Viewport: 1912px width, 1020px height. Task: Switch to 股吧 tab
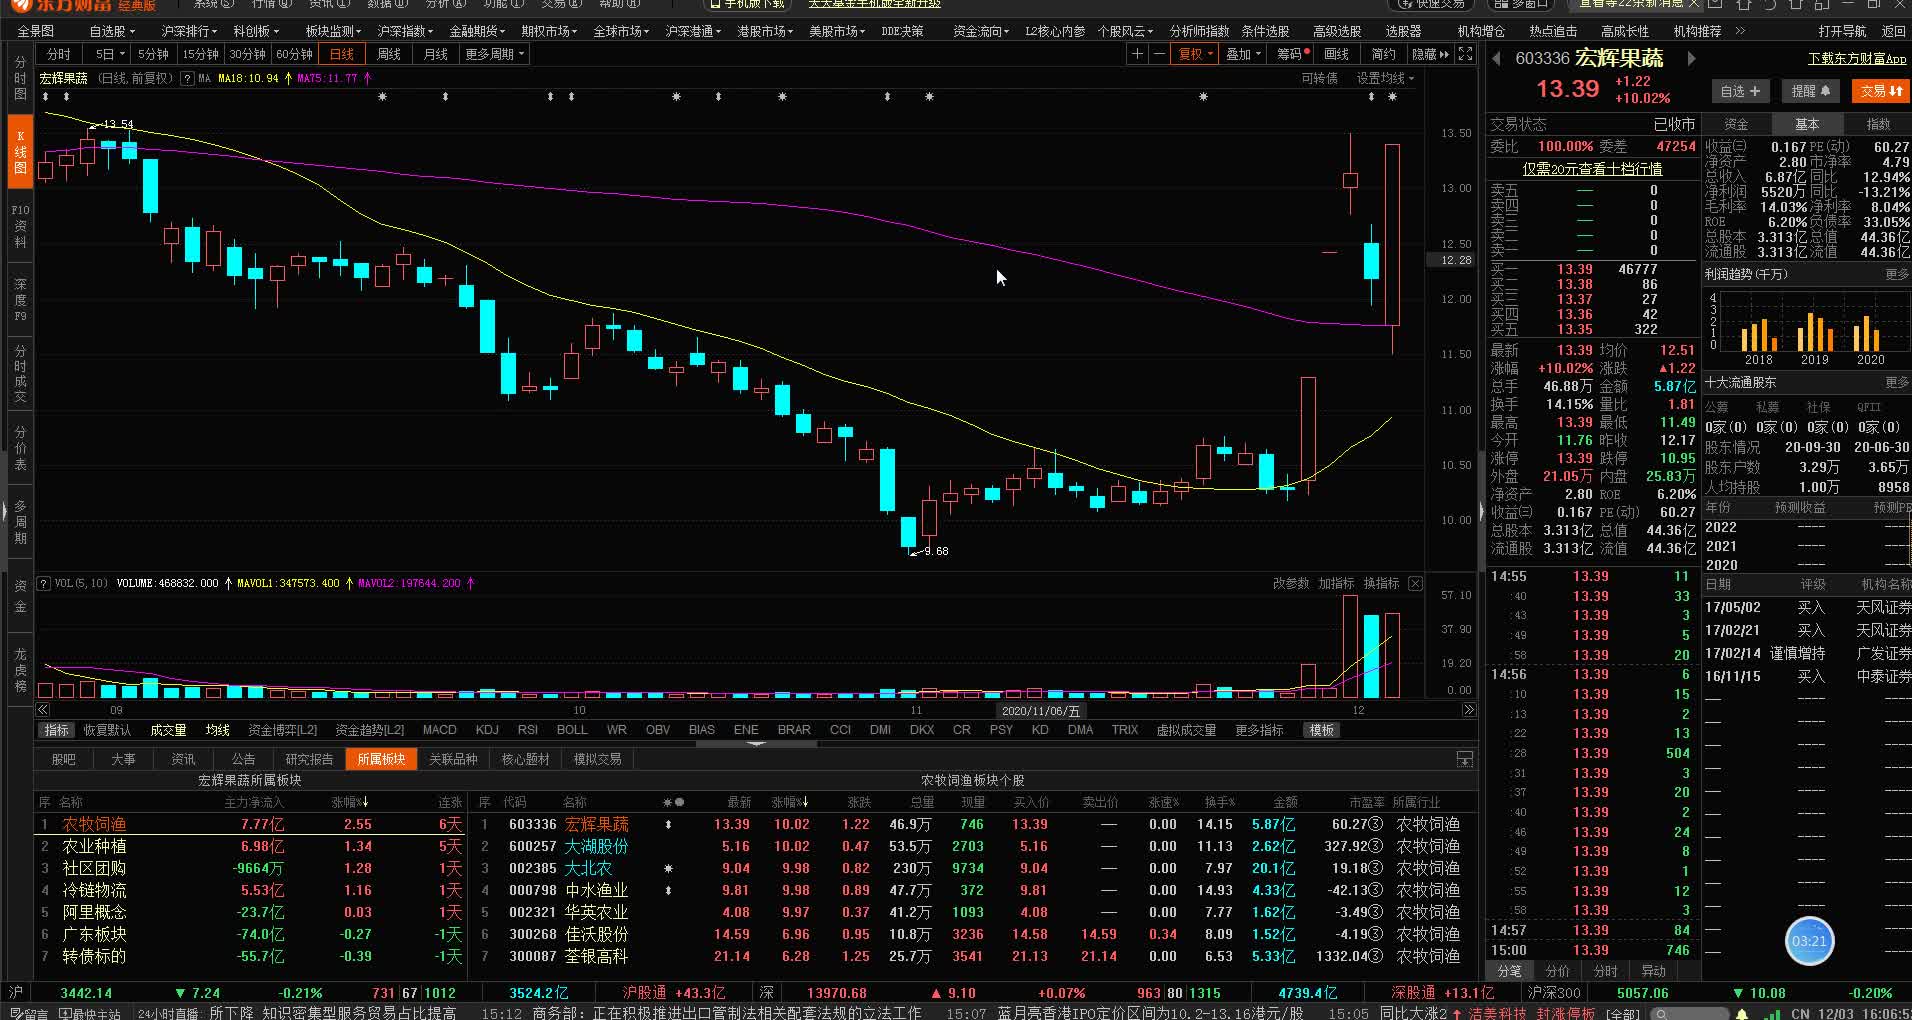tap(63, 759)
